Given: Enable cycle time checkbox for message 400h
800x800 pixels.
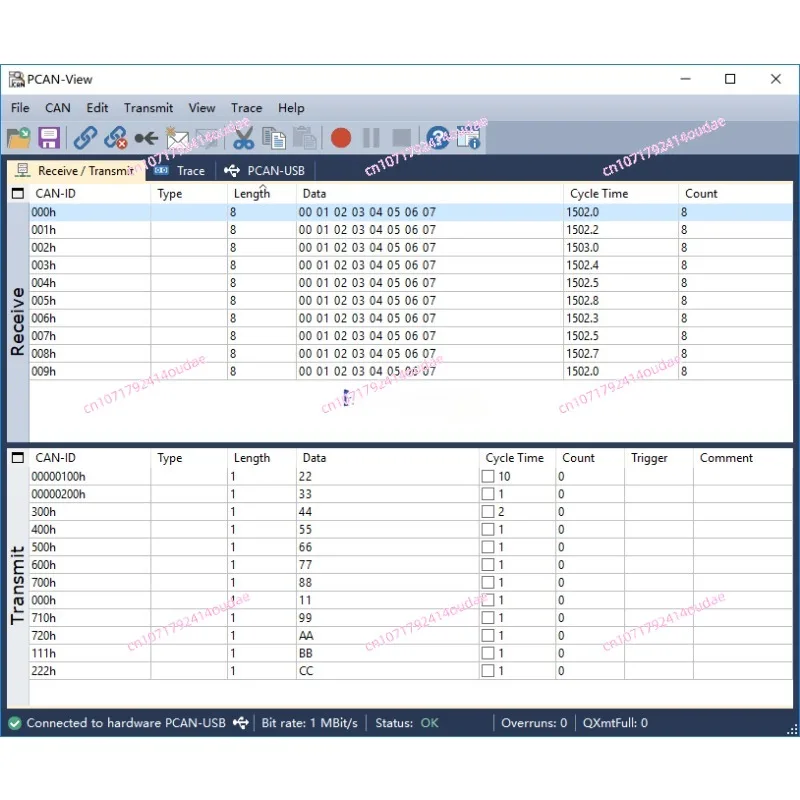Looking at the screenshot, I should click(x=488, y=530).
